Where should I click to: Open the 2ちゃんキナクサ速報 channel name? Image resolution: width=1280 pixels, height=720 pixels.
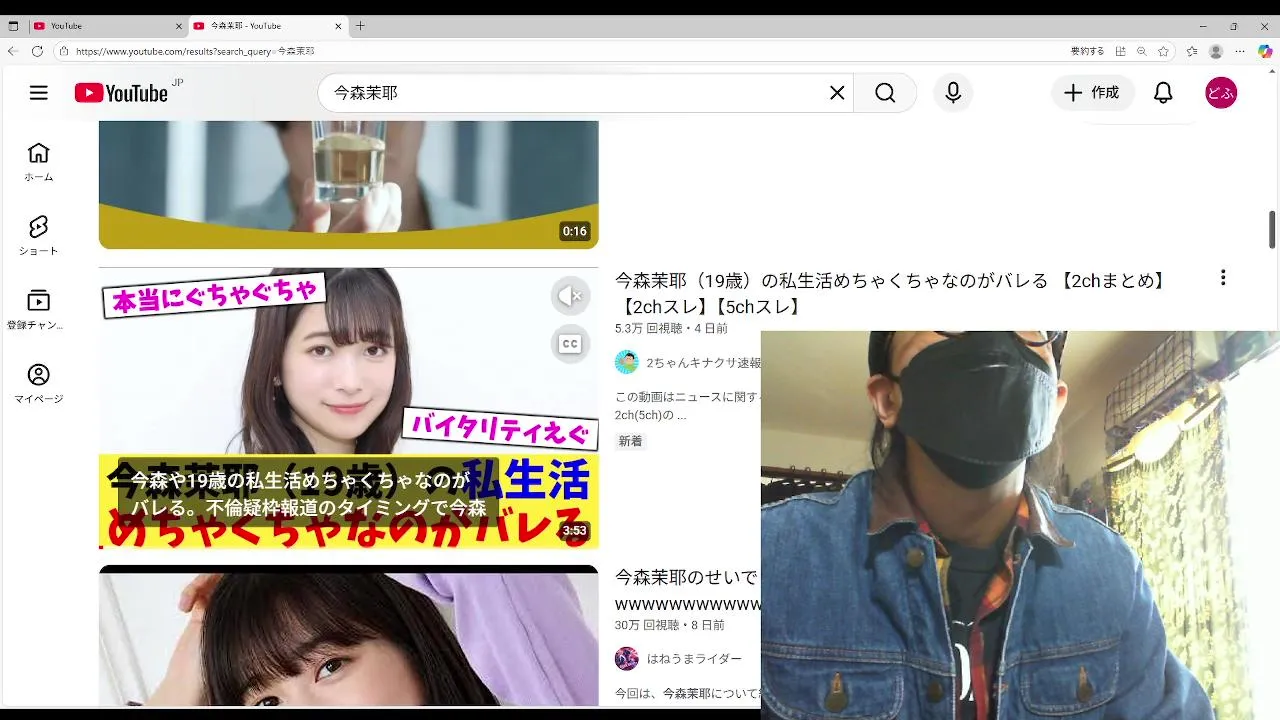(x=703, y=363)
